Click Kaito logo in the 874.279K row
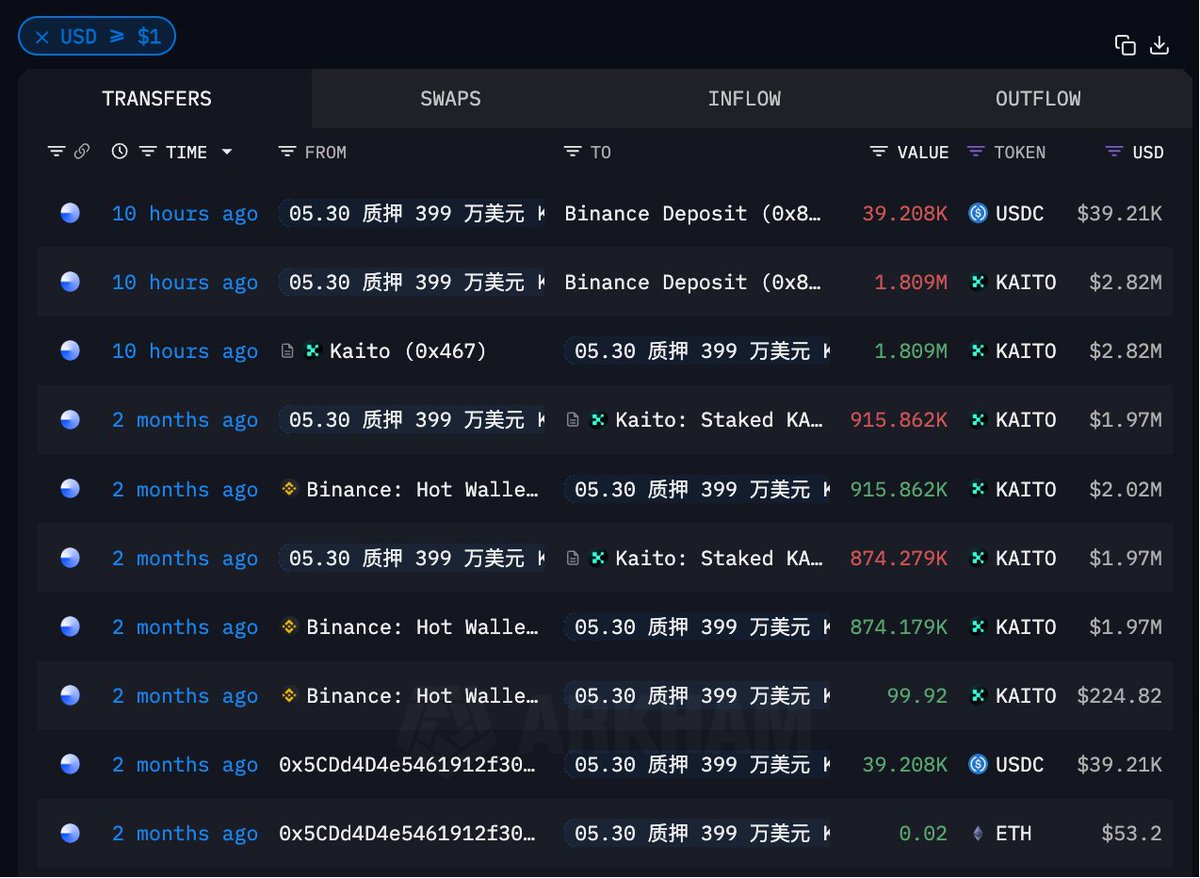This screenshot has width=1200, height=878. (599, 558)
